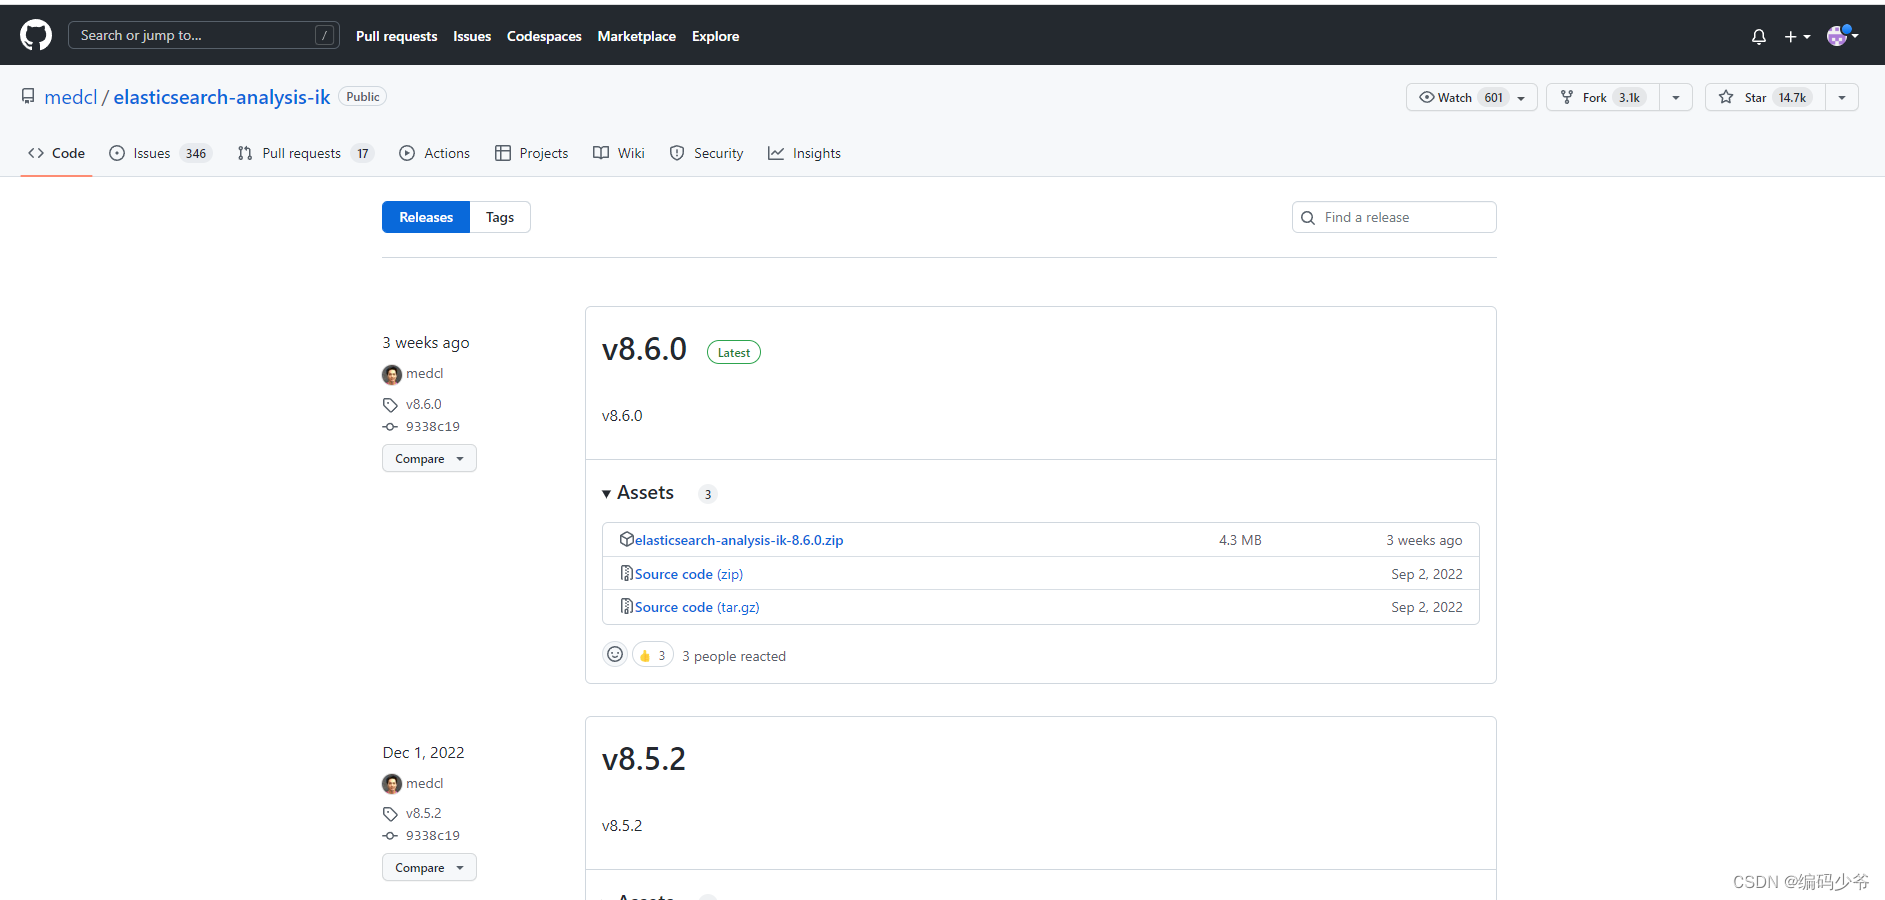Focus the Search or jump to field
Image resolution: width=1885 pixels, height=900 pixels.
pos(204,35)
